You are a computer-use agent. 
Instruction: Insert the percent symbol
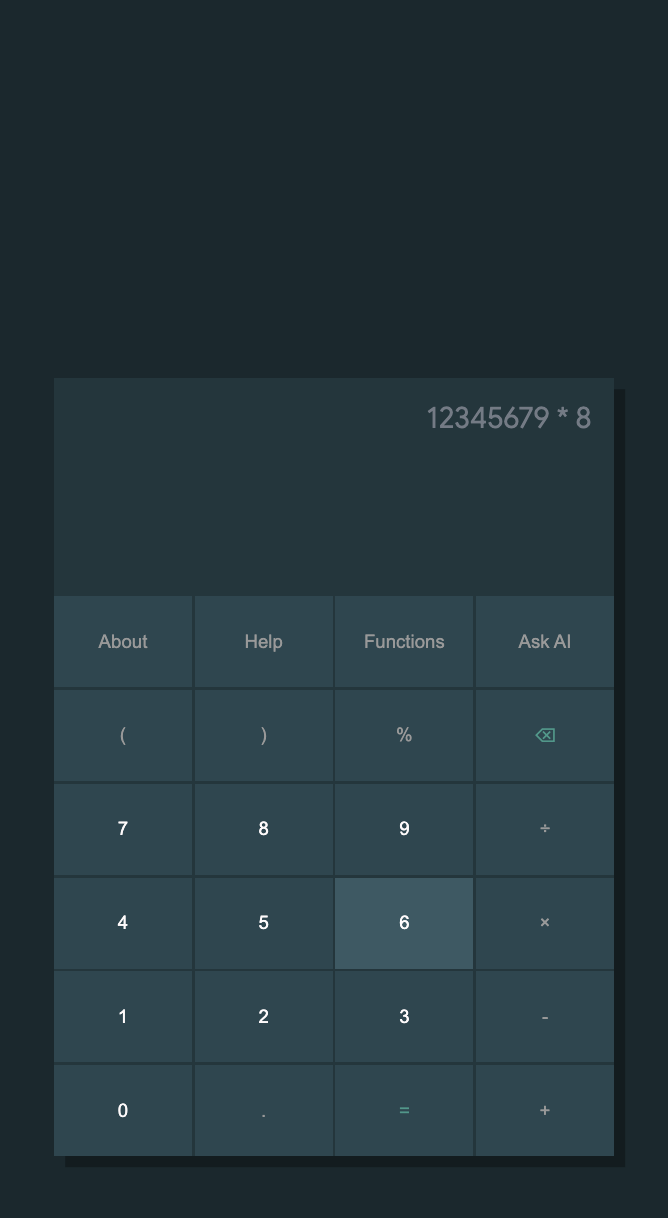click(x=404, y=735)
